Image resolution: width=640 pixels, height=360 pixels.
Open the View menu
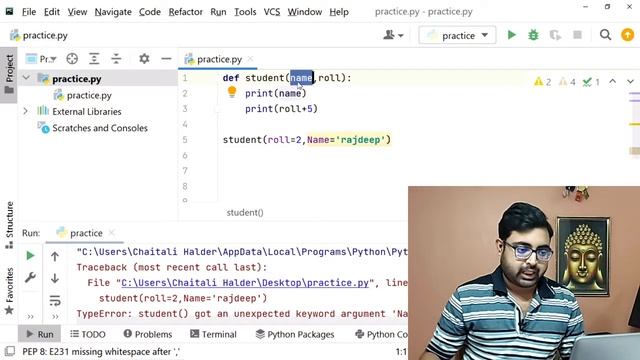click(x=77, y=12)
